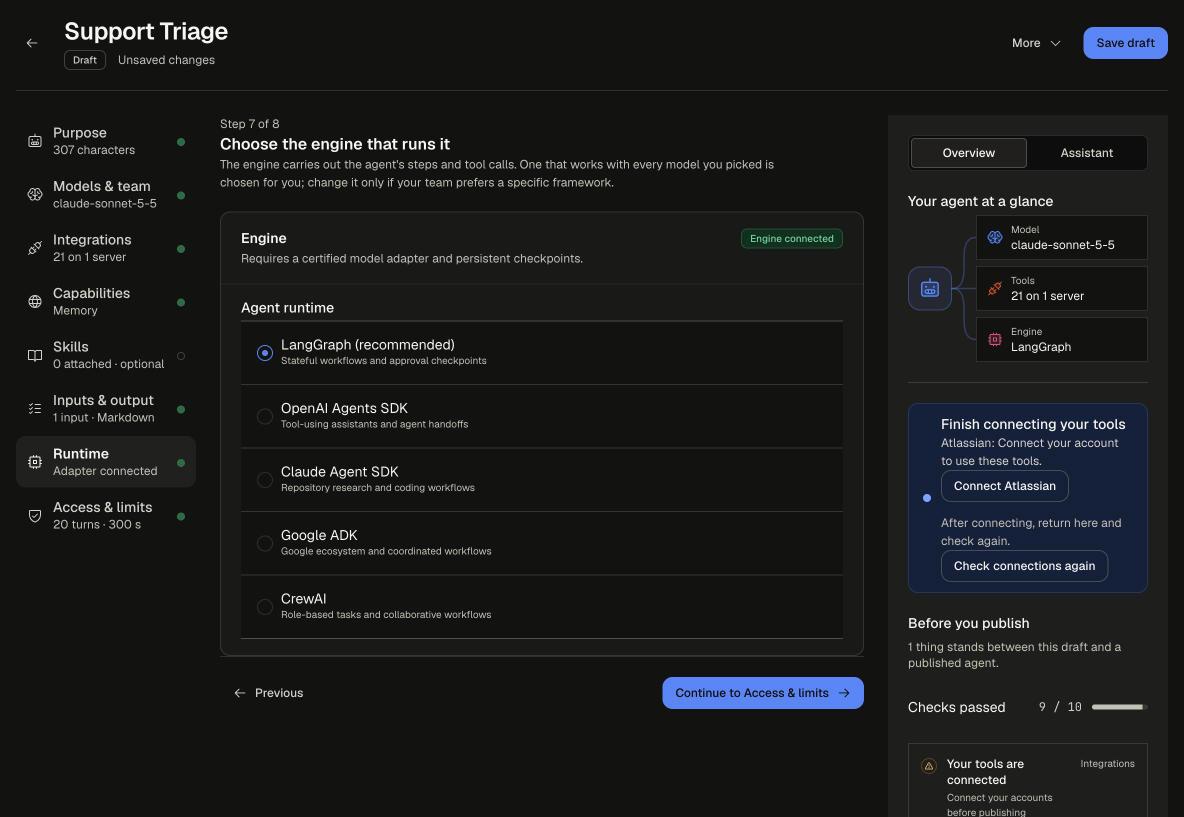The image size is (1184, 817).
Task: Click the Checks passed progress bar
Action: pyautogui.click(x=1119, y=708)
